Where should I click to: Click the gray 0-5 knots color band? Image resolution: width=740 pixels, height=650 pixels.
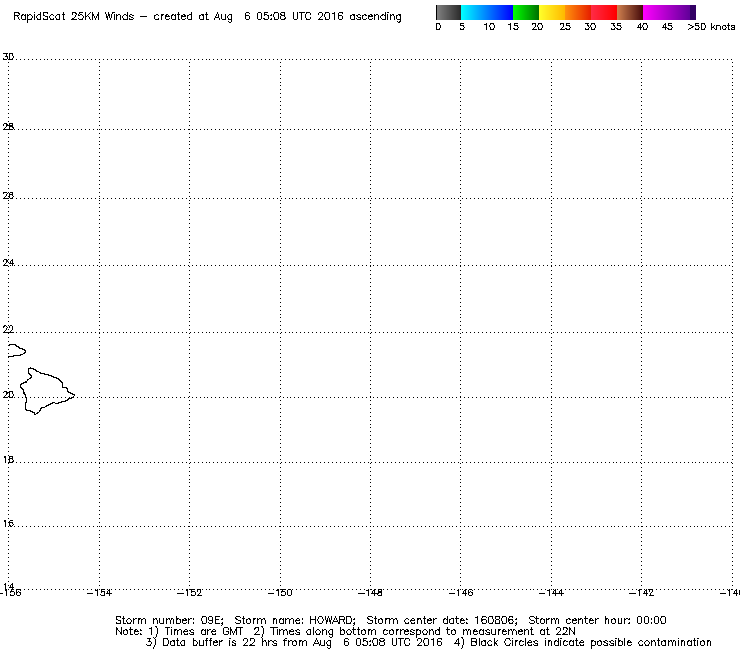pyautogui.click(x=448, y=12)
